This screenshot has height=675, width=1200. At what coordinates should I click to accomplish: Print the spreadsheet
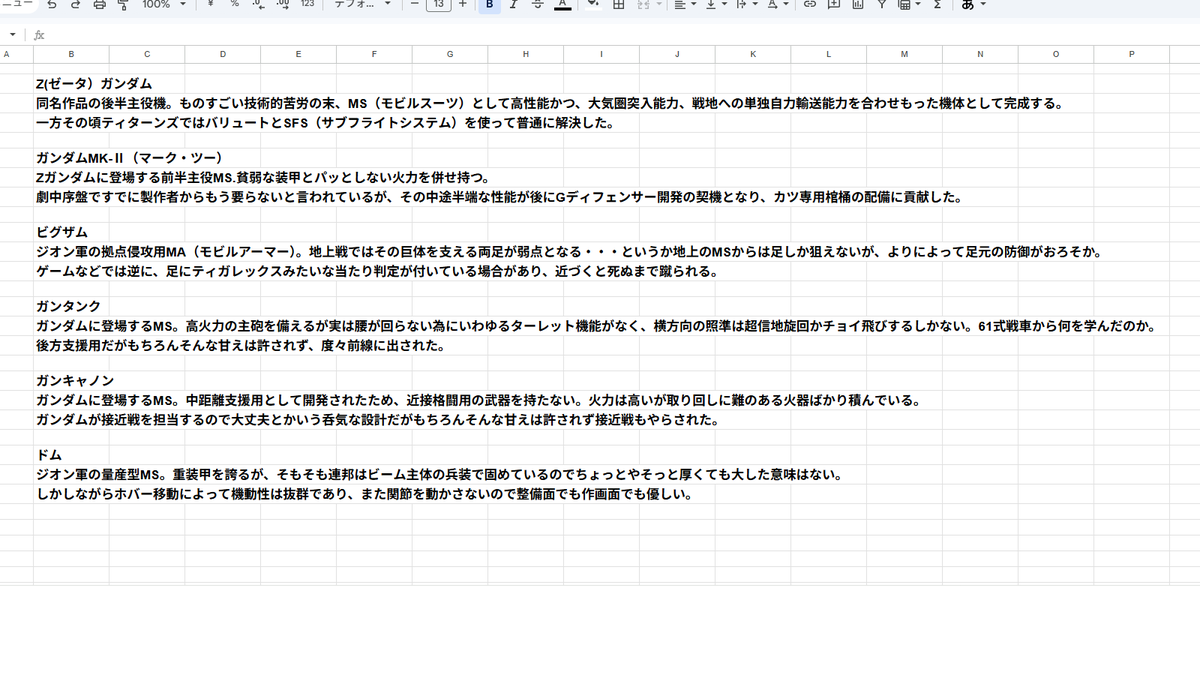(100, 5)
